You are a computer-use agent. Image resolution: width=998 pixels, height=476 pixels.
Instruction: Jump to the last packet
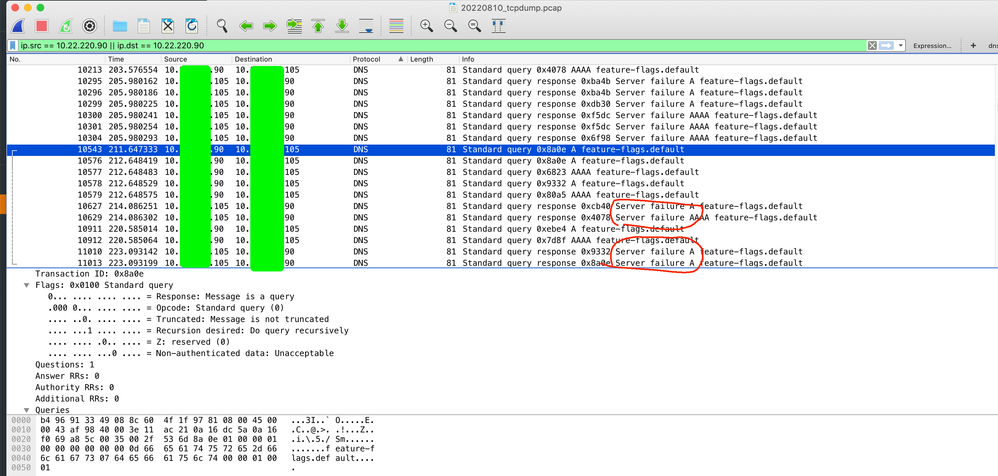[342, 26]
